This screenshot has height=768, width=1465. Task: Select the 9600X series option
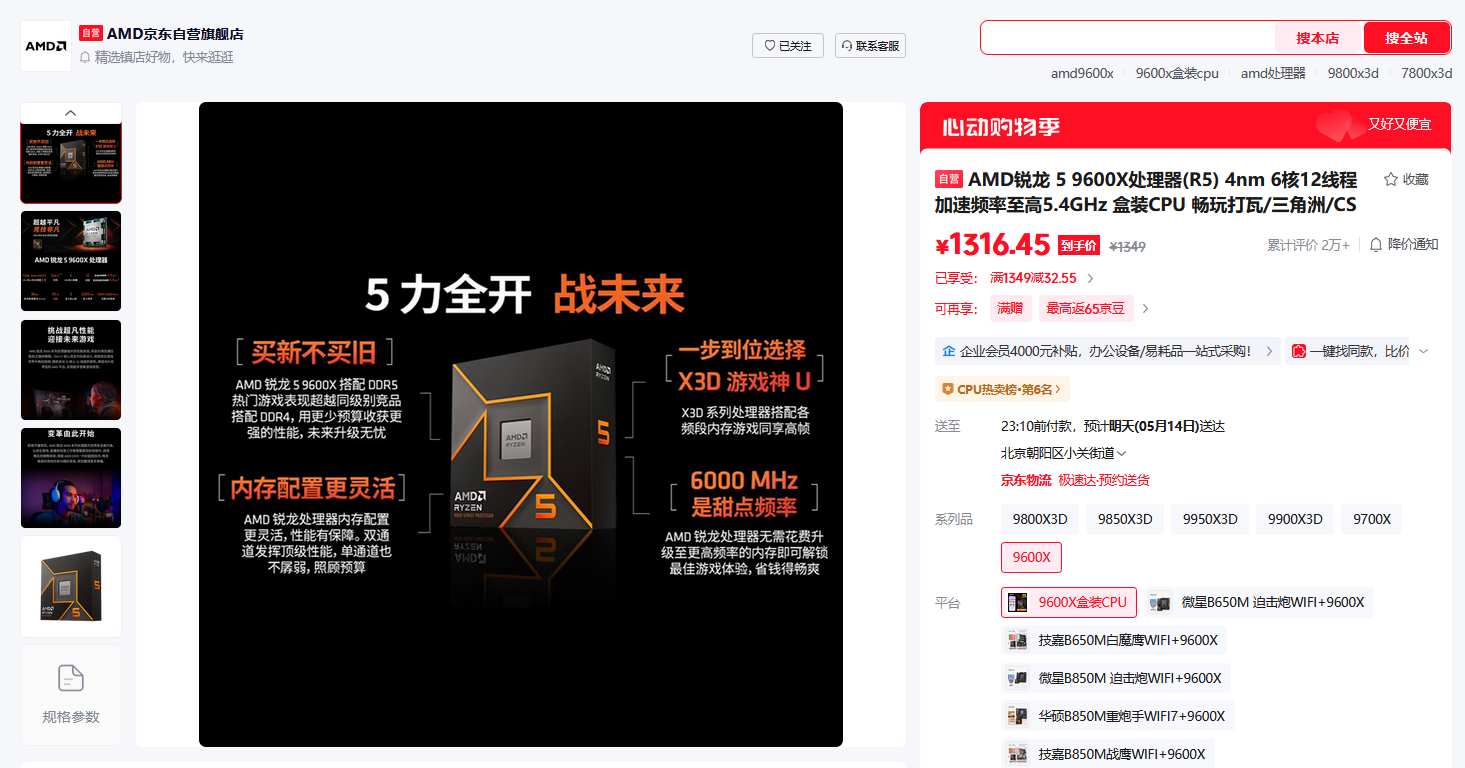(1031, 557)
